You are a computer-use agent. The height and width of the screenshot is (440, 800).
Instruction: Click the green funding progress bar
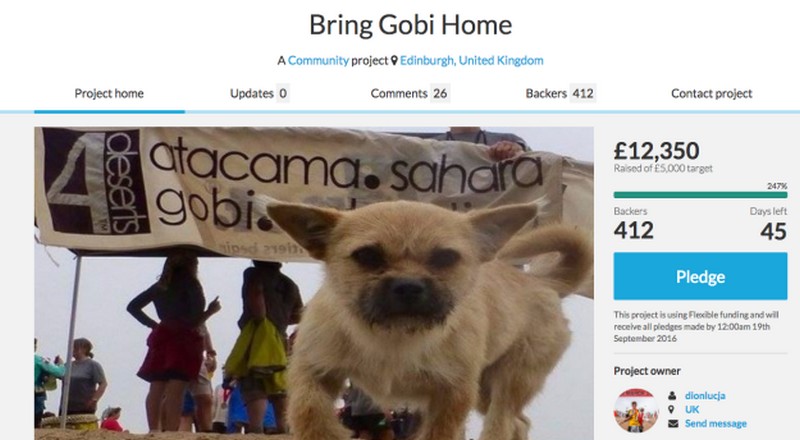(x=700, y=194)
